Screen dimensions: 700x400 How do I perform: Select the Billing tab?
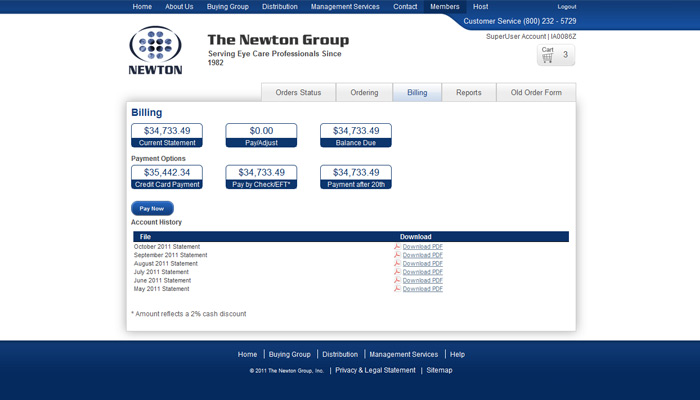click(x=417, y=92)
